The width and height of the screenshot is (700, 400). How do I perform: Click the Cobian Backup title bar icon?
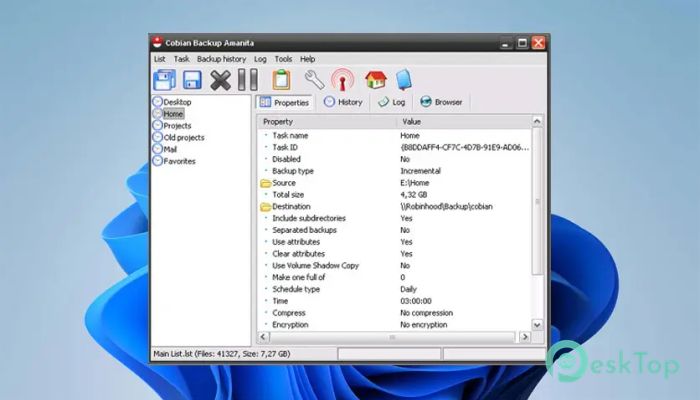[157, 42]
